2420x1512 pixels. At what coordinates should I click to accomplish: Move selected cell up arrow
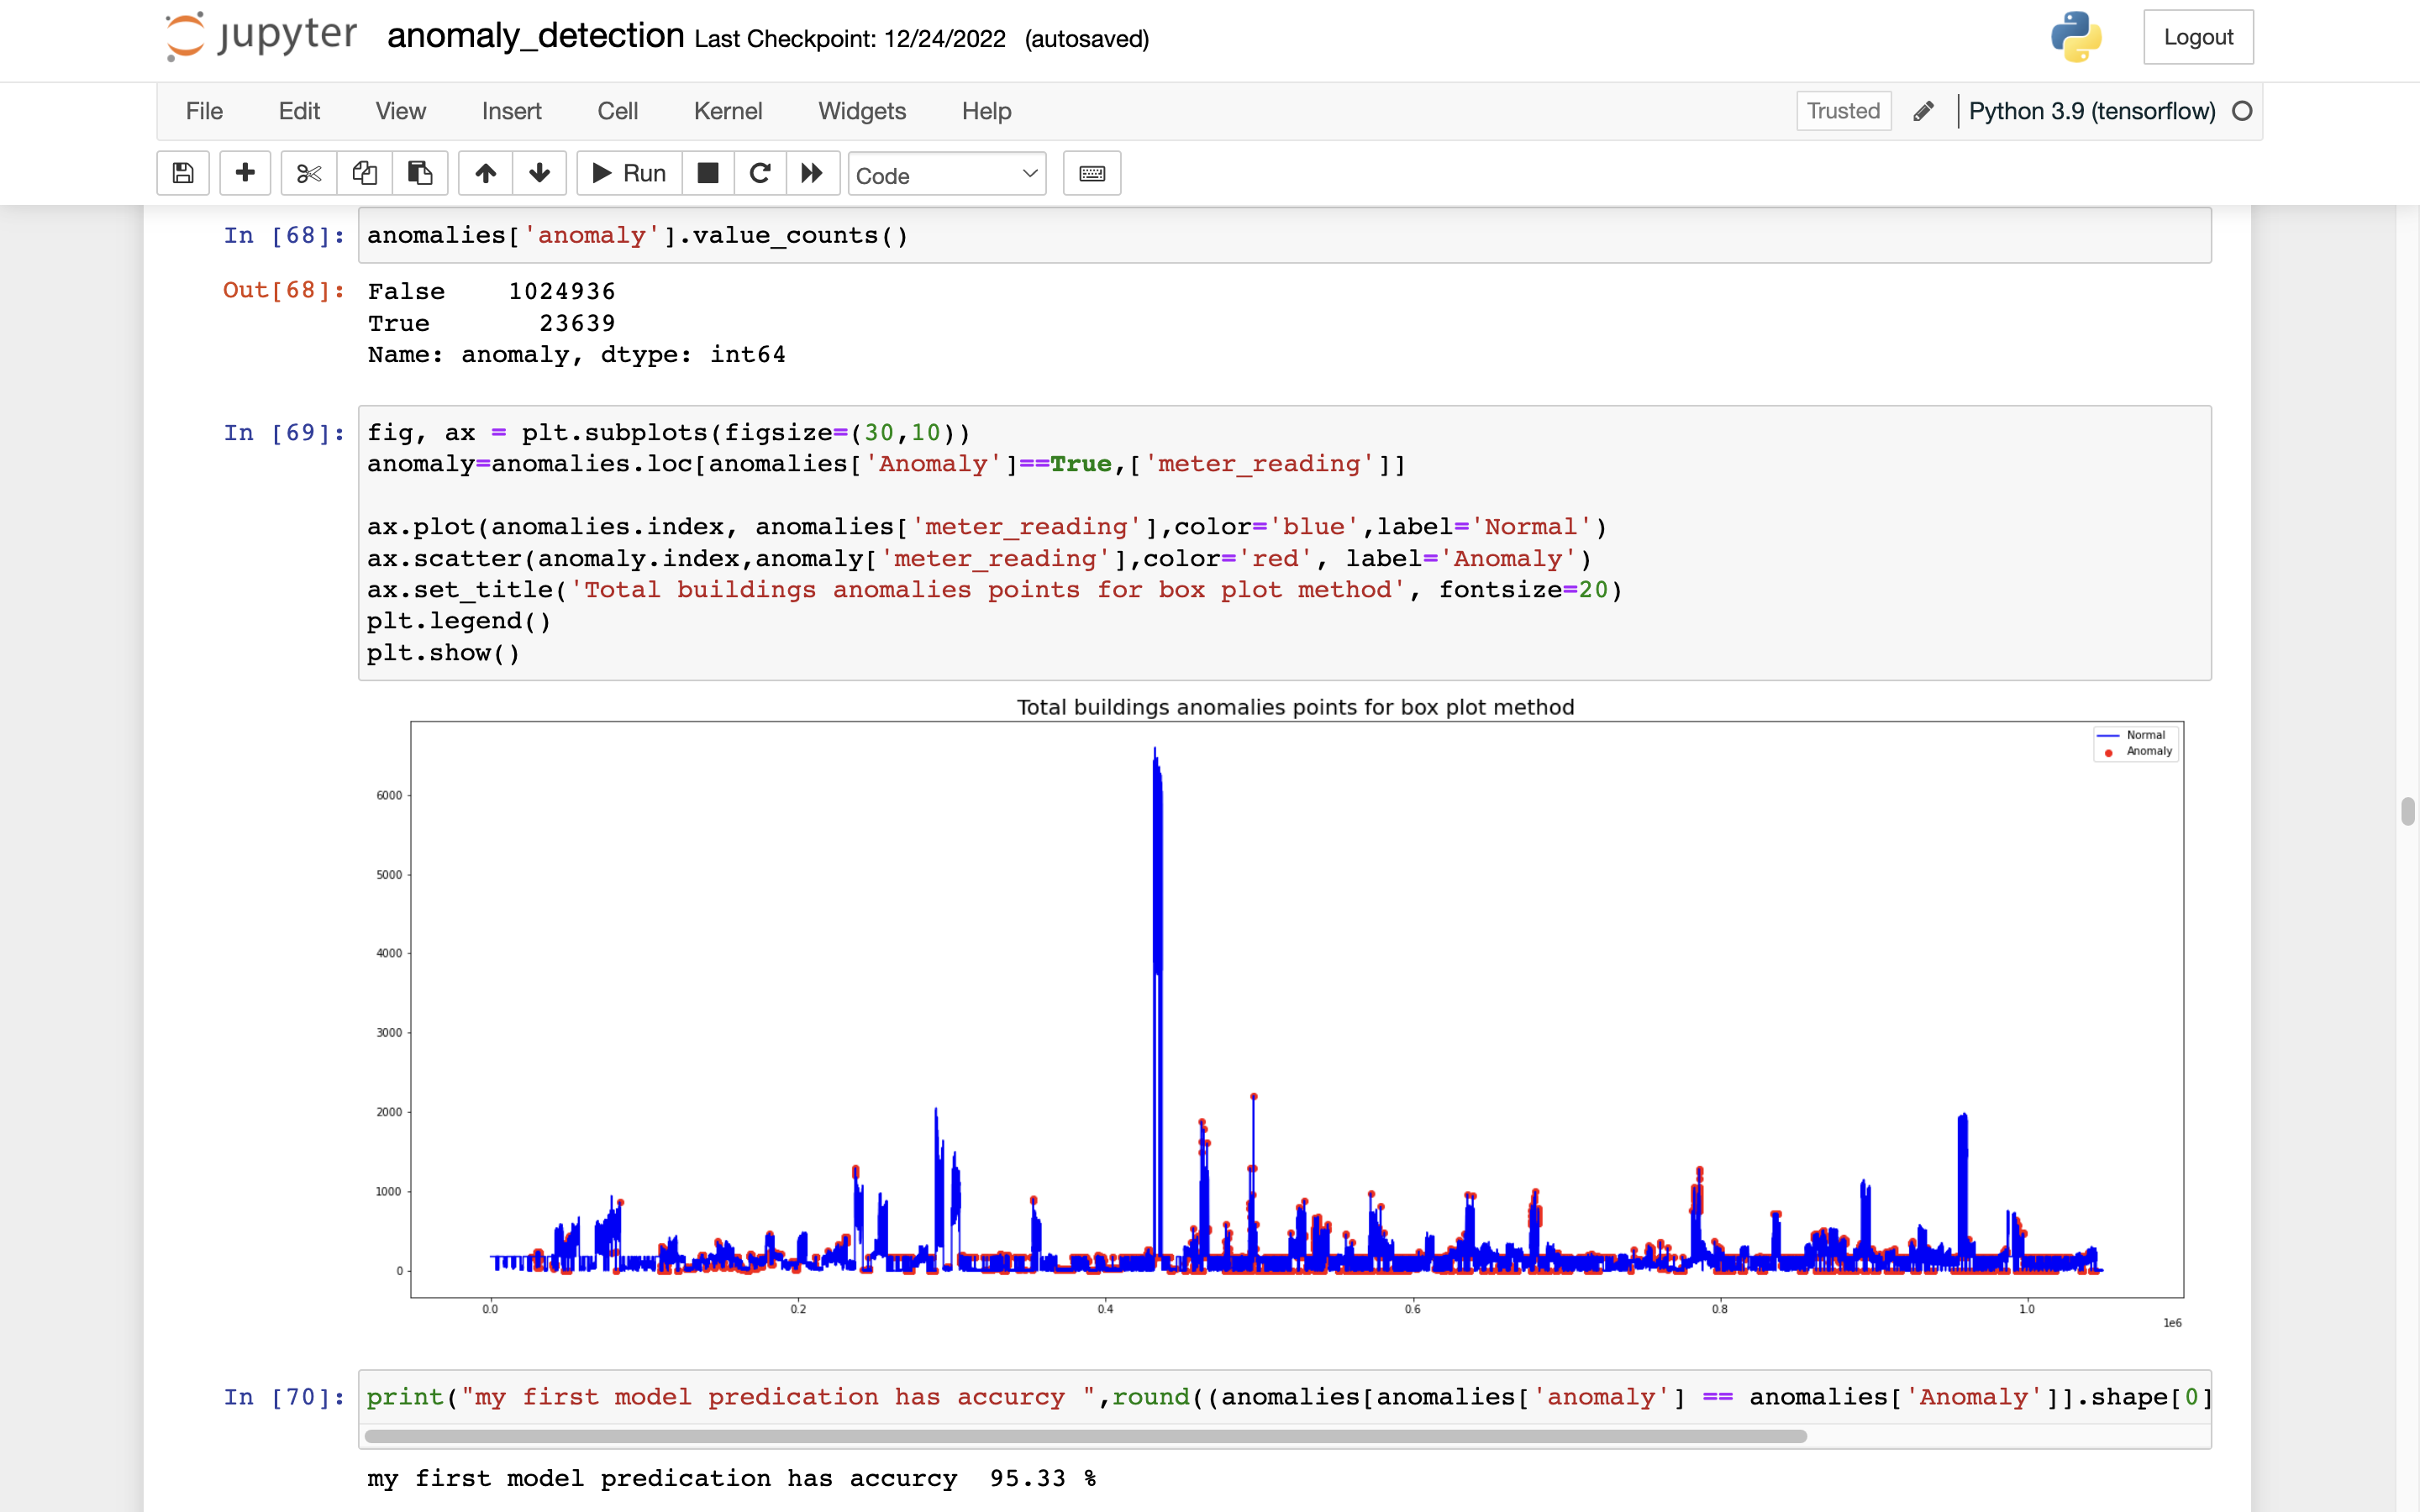tap(486, 173)
